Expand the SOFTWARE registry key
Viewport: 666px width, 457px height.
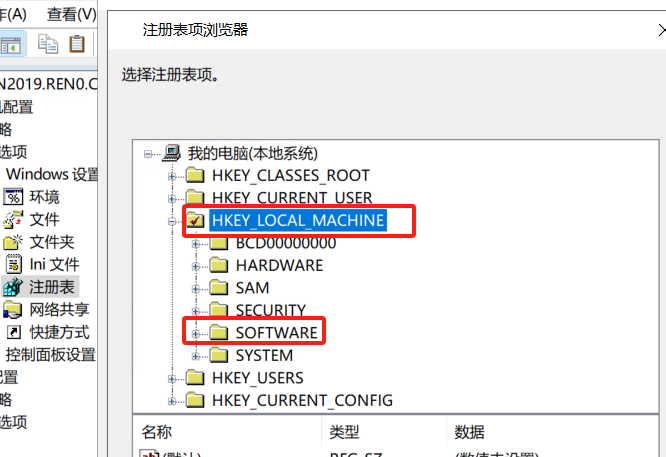tap(196, 333)
